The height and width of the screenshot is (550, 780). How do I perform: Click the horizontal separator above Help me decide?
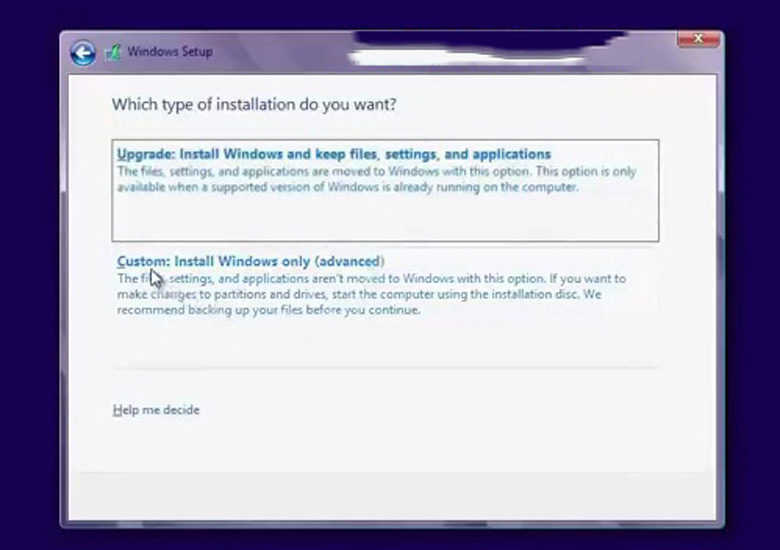(386, 368)
